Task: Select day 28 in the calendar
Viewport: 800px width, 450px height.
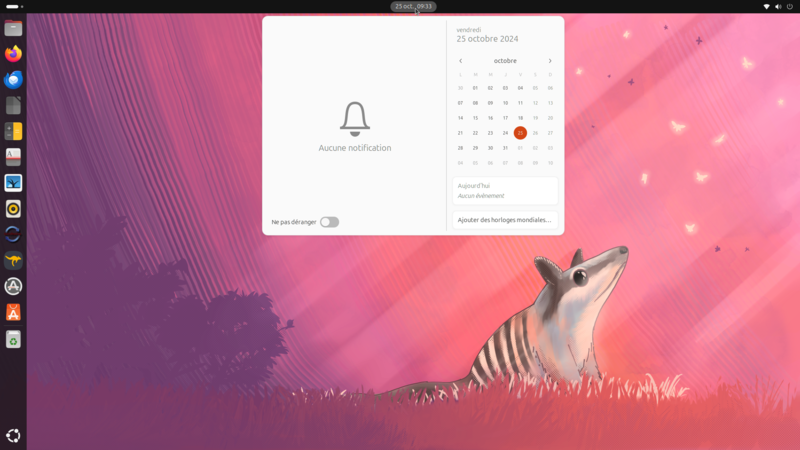Action: 460,148
